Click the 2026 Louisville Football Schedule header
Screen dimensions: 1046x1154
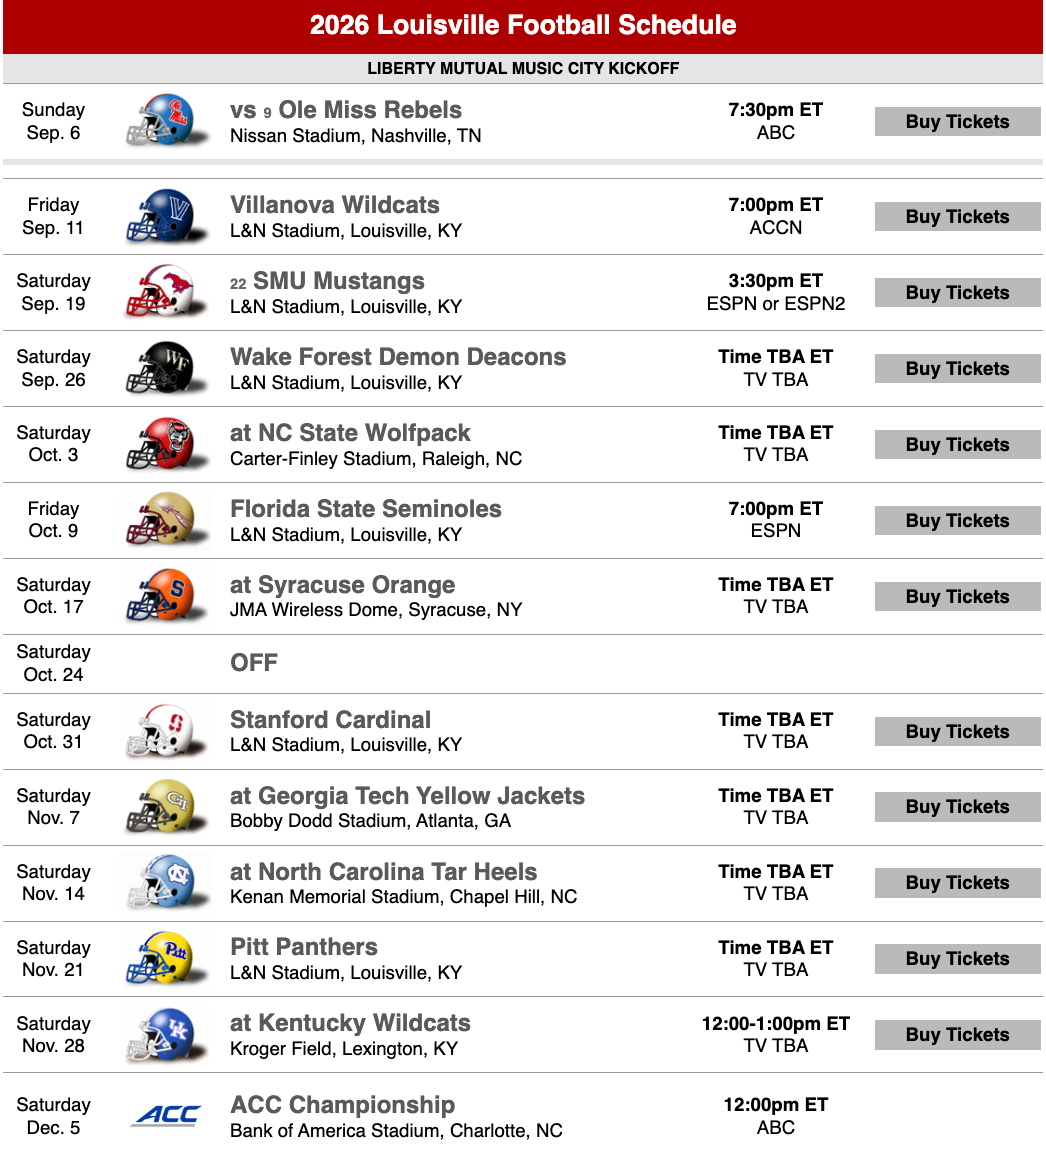tap(523, 25)
